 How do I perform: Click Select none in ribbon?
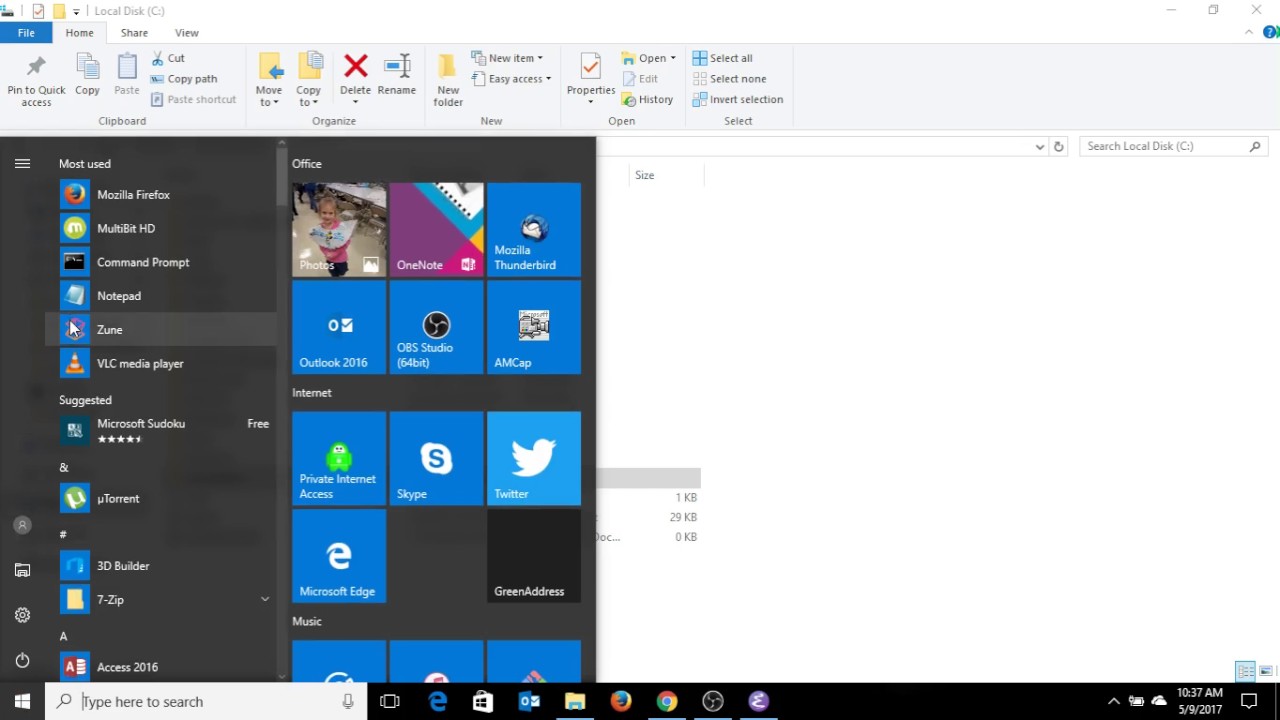(729, 79)
